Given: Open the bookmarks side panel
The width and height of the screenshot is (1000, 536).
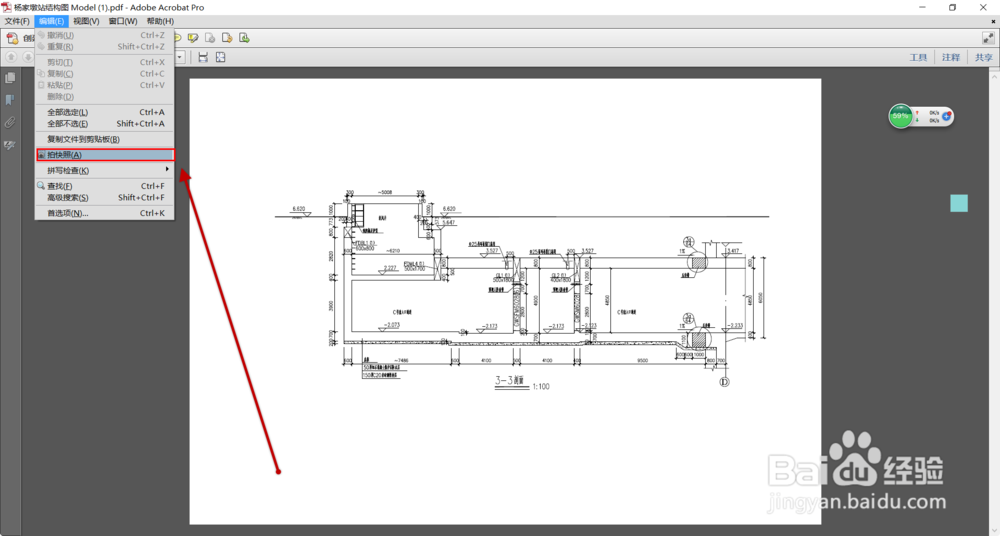Looking at the screenshot, I should [x=10, y=100].
